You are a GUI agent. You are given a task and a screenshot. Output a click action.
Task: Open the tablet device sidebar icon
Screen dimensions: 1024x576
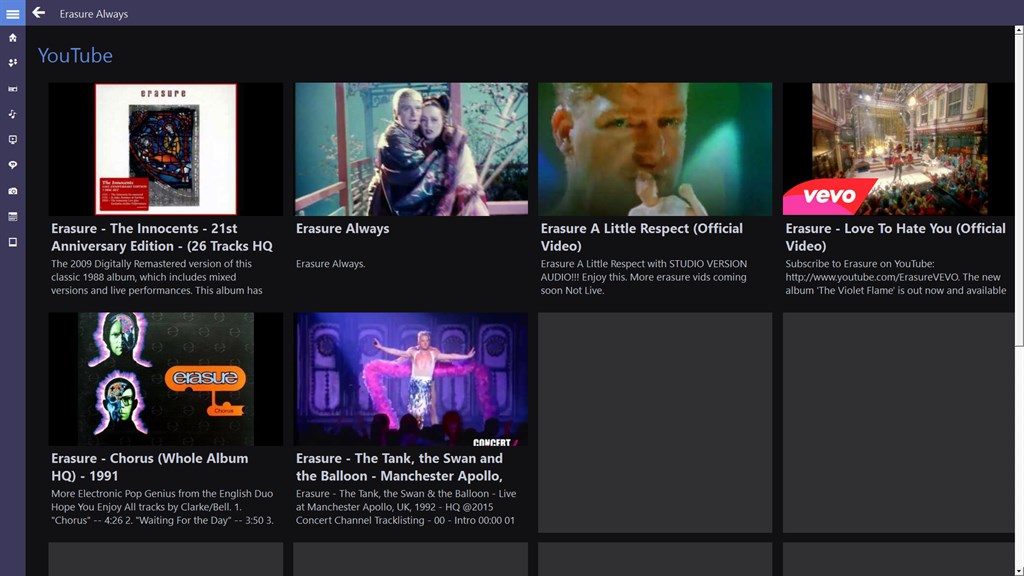pos(12,242)
